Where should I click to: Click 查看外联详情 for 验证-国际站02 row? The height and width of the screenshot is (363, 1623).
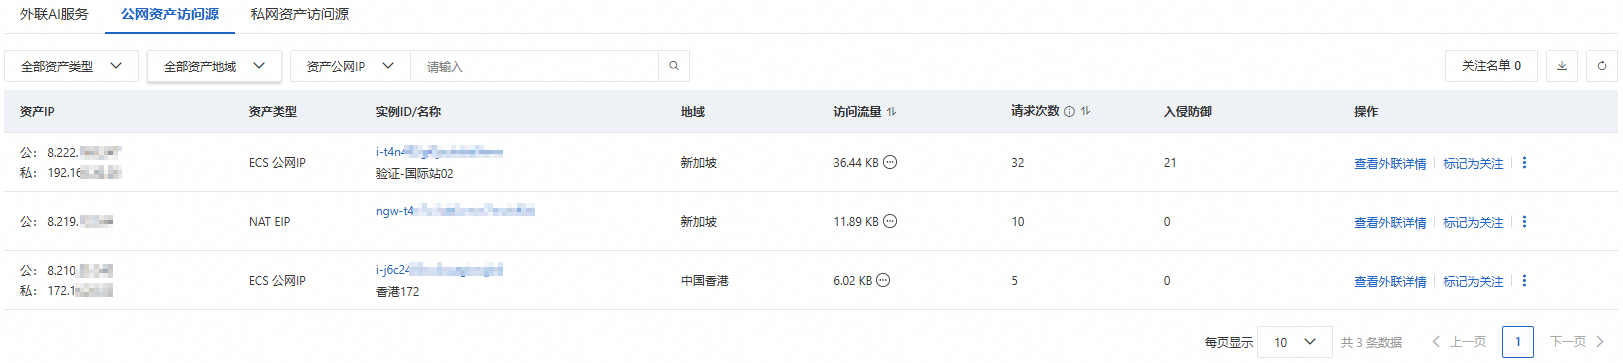pyautogui.click(x=1390, y=164)
